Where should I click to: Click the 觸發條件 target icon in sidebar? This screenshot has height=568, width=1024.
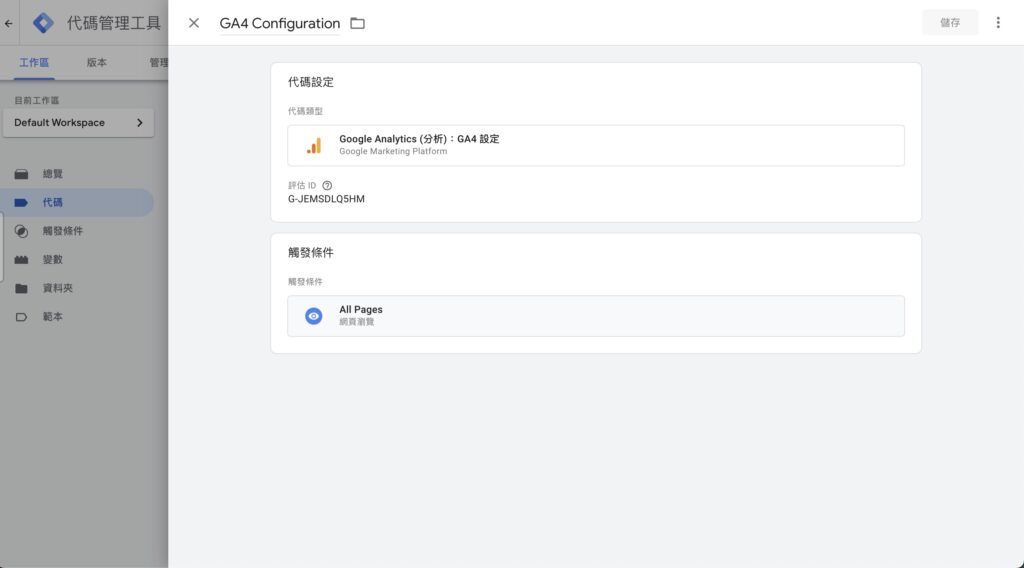pyautogui.click(x=22, y=231)
